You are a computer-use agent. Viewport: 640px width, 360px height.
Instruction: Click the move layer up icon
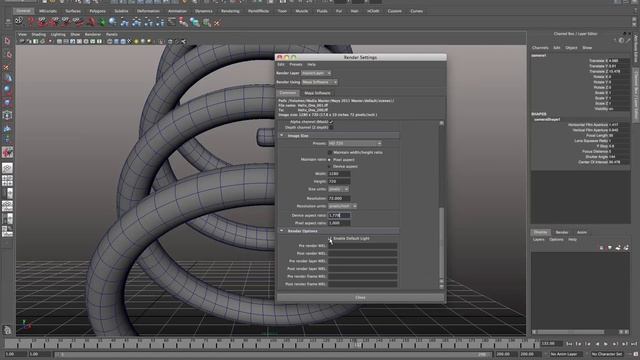602,248
